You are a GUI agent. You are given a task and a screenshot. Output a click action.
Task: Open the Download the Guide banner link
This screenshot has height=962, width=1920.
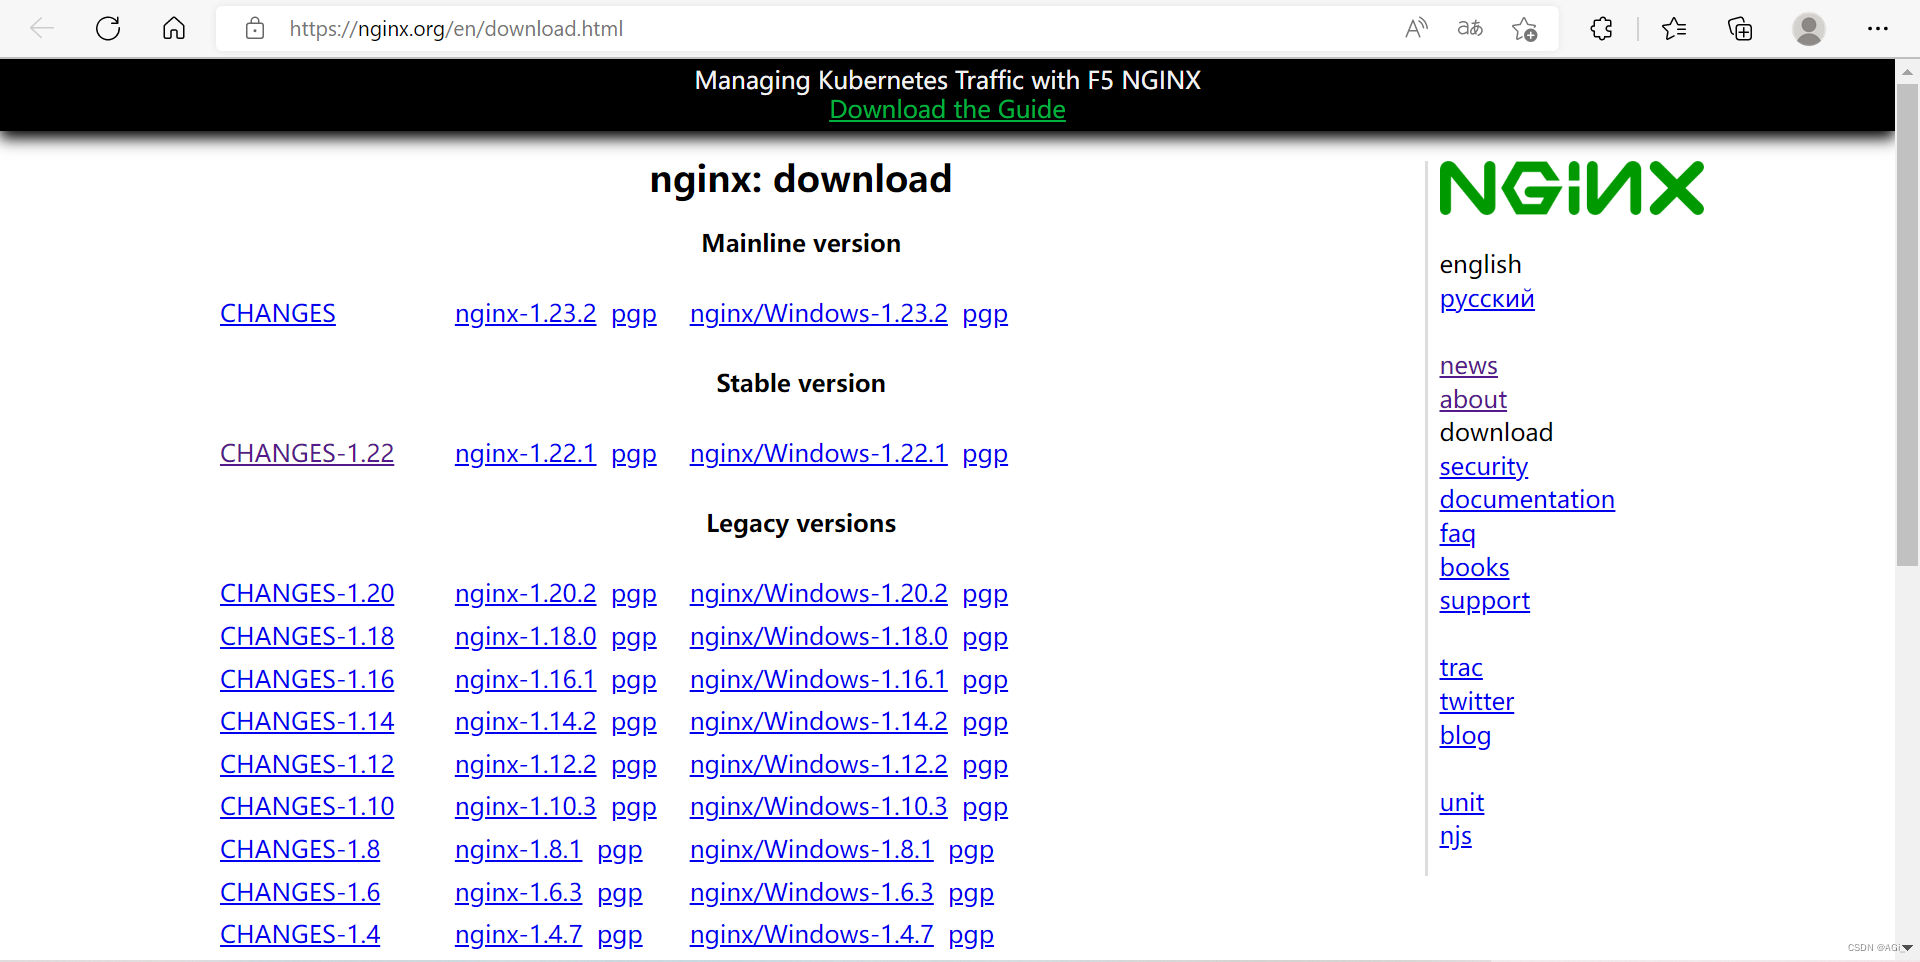click(946, 110)
